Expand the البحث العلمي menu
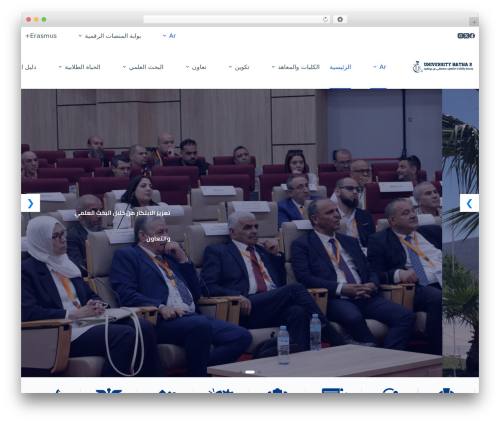This screenshot has width=500, height=423. [x=143, y=67]
